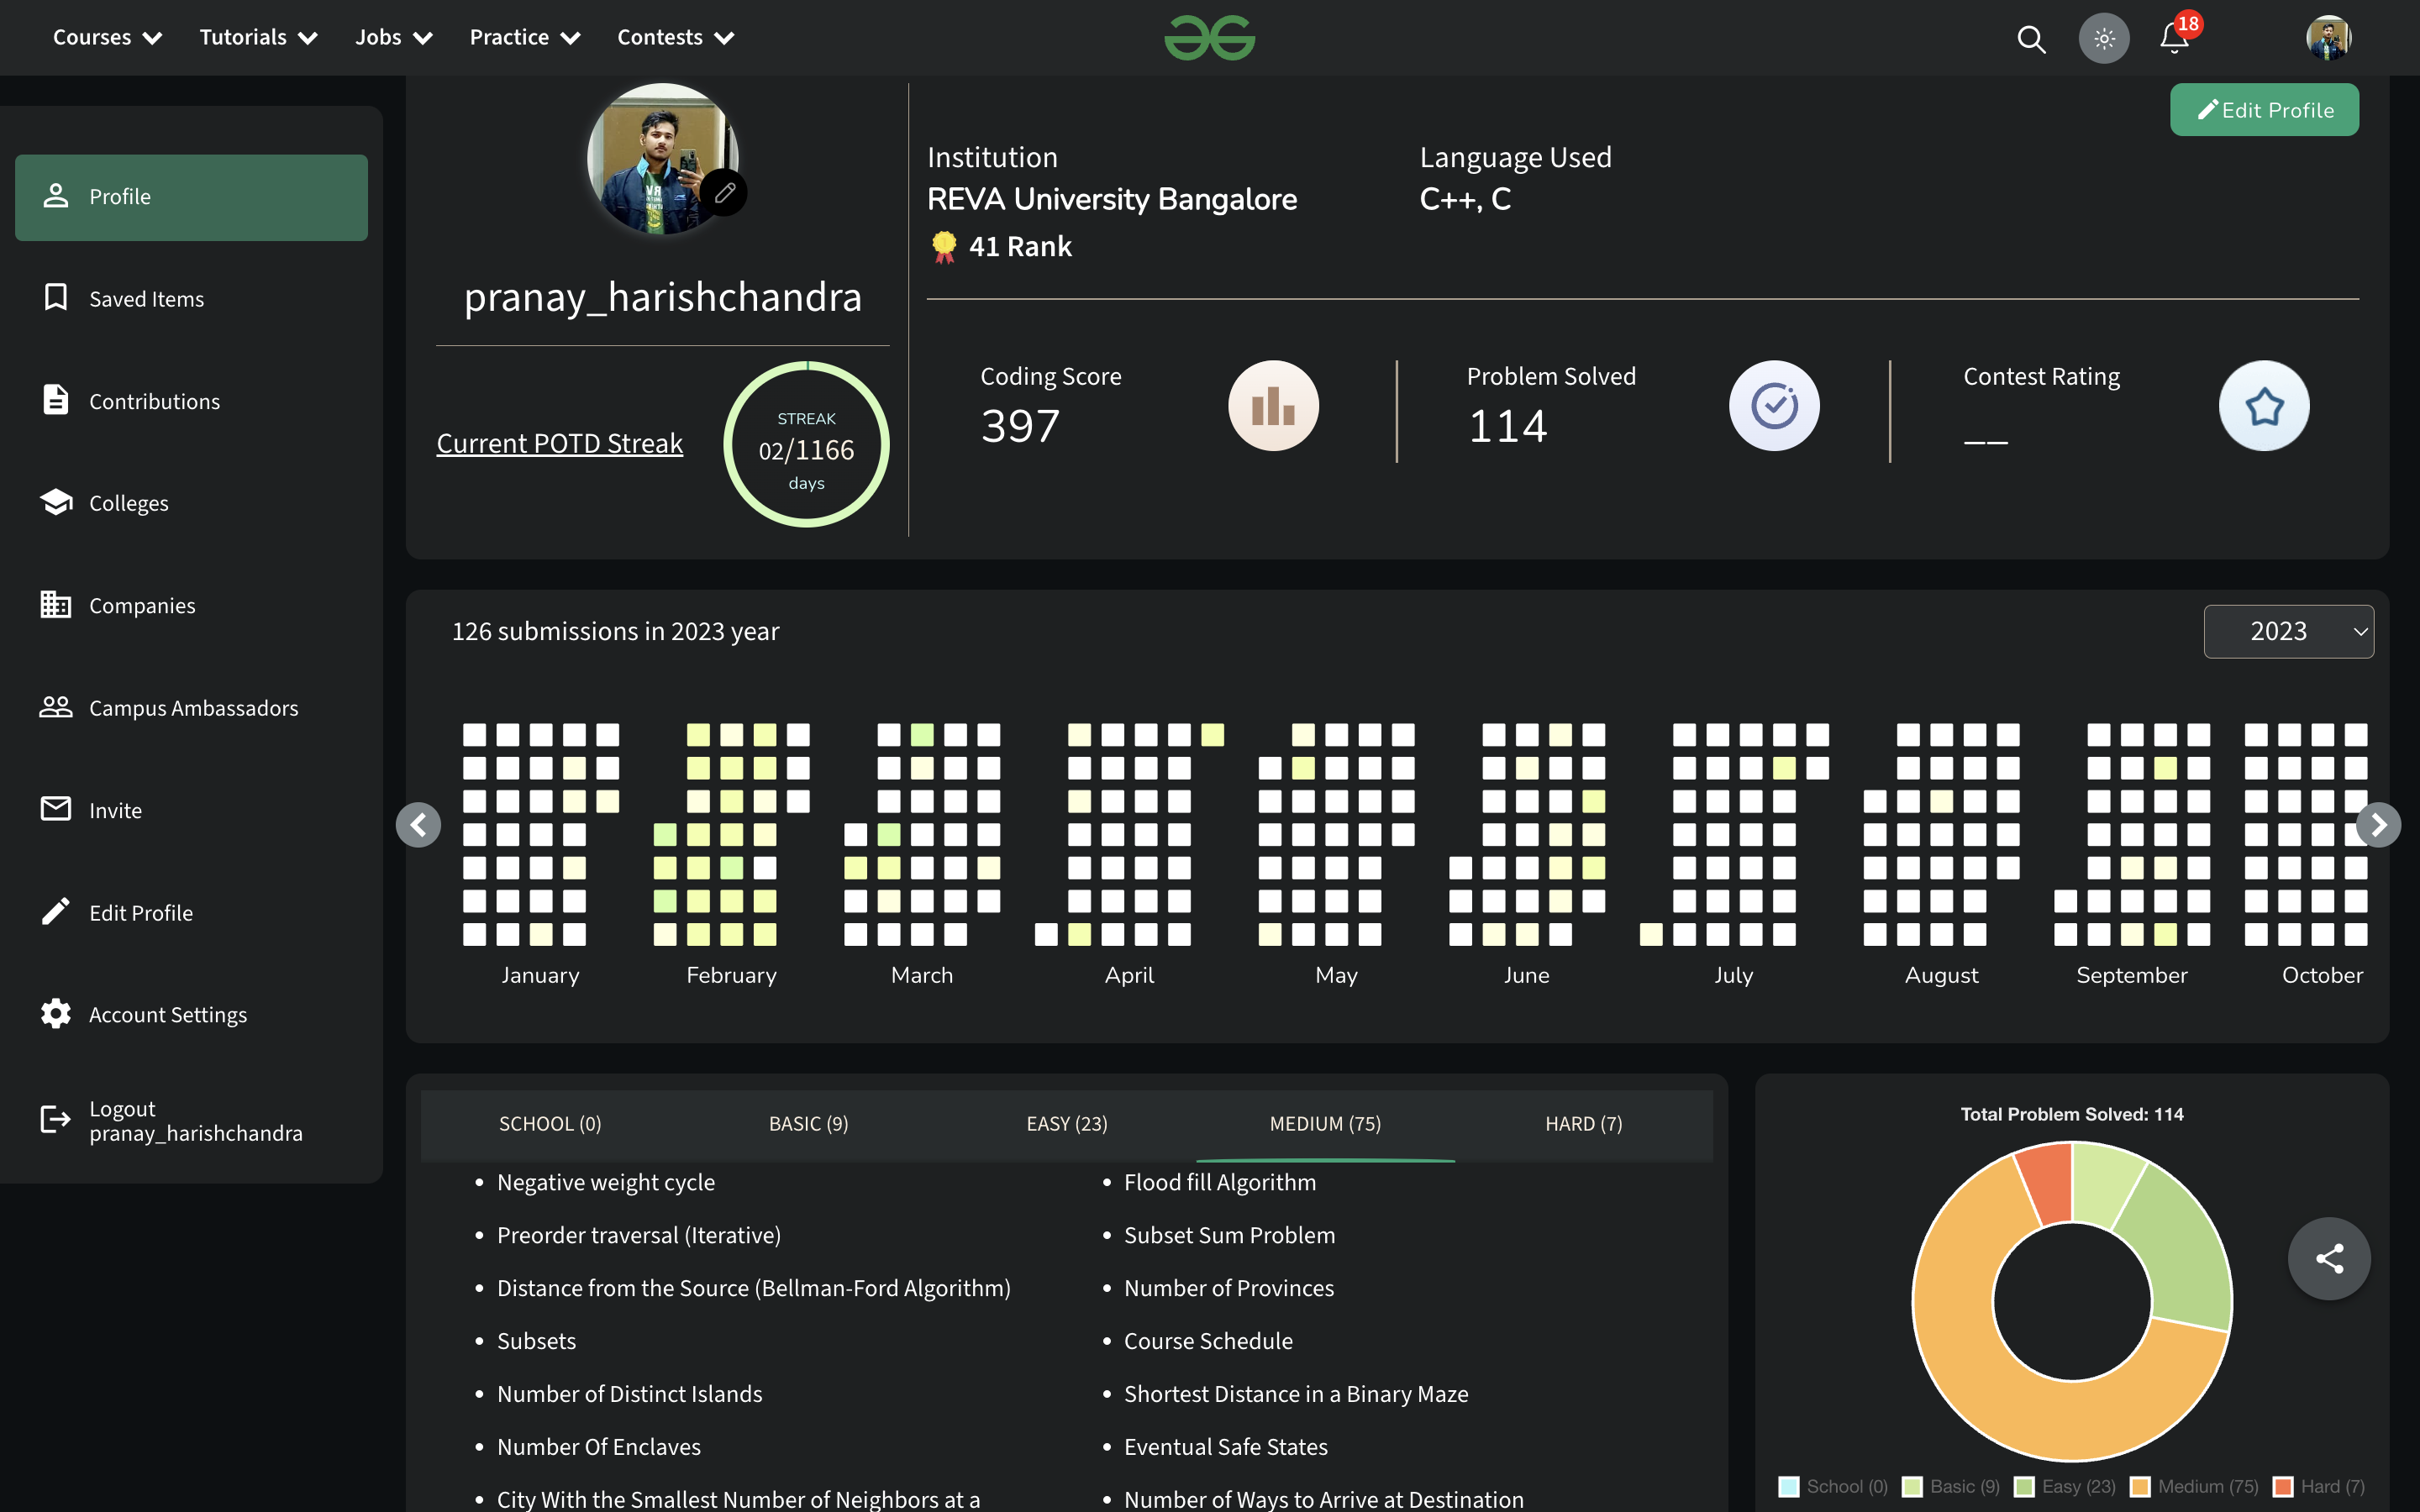Click the large profile photo
2420x1512 pixels.
(662, 159)
